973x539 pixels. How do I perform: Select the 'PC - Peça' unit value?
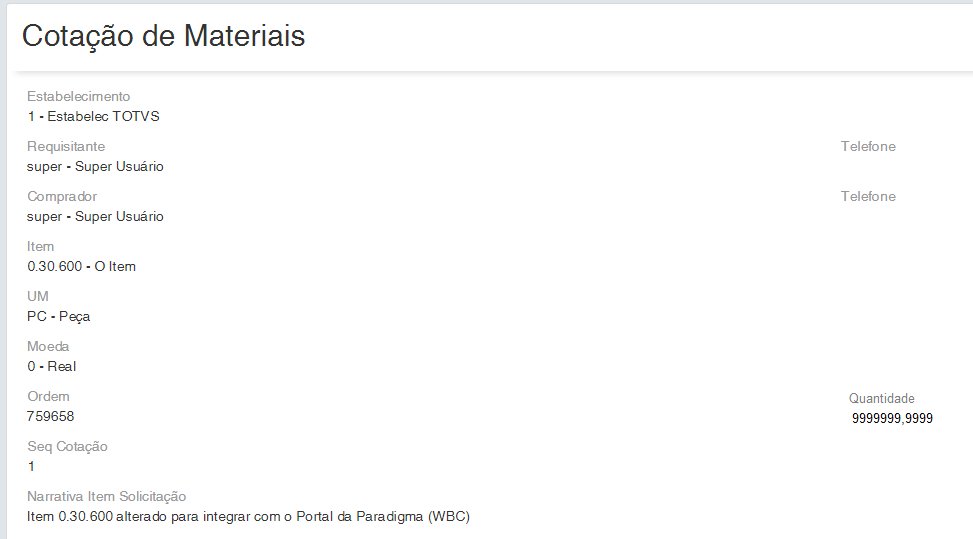(60, 316)
